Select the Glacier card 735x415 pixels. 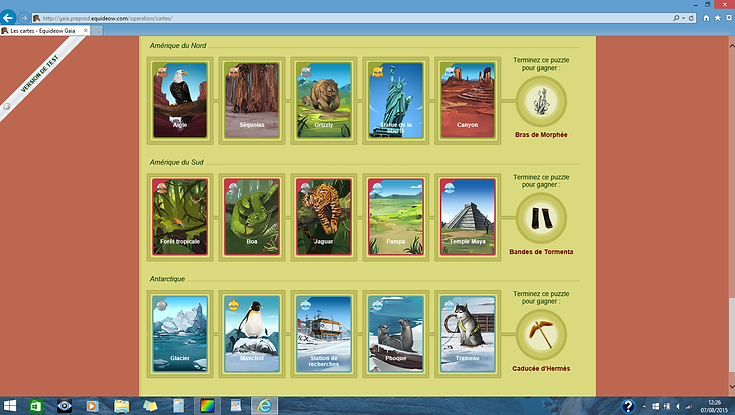point(180,334)
